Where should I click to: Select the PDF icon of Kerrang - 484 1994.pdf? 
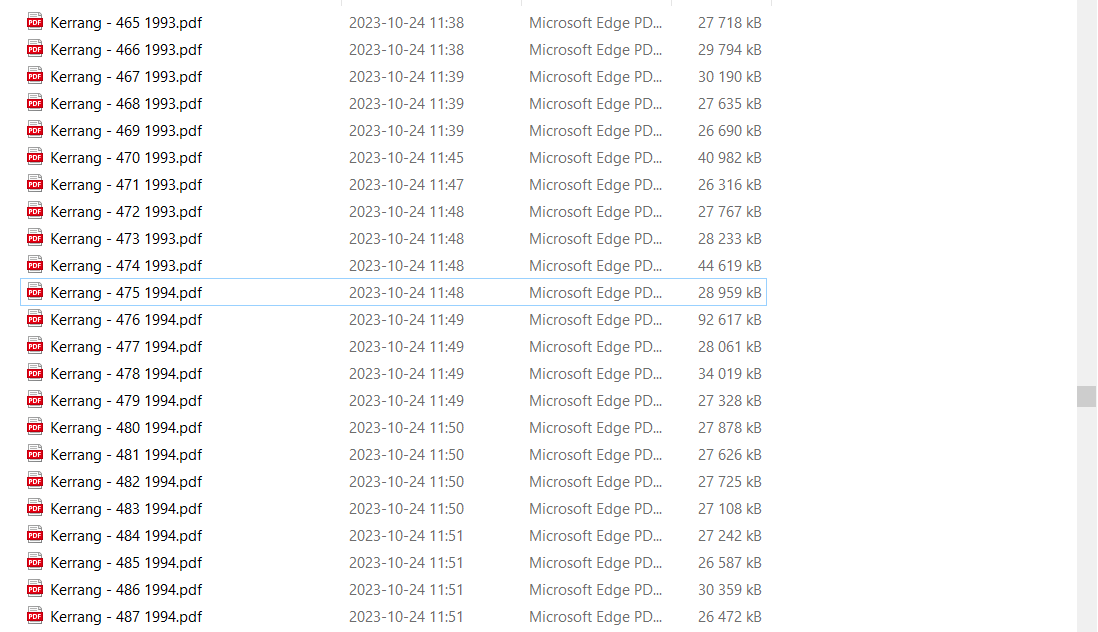point(34,535)
